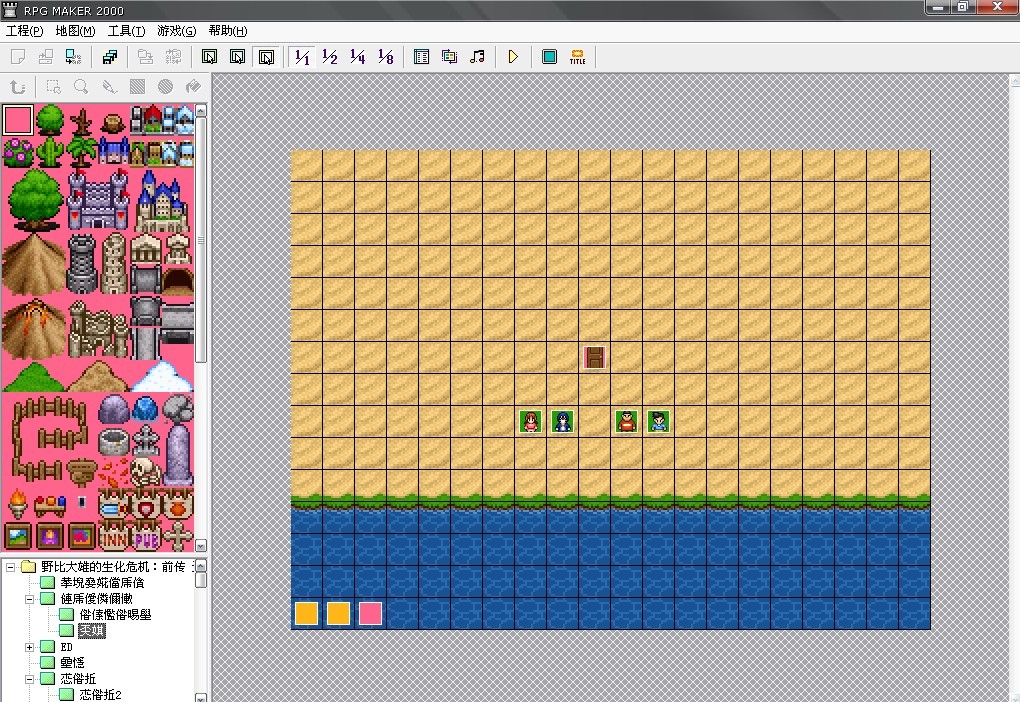This screenshot has height=702, width=1020.
Task: Open the 工具(T) menu
Action: 126,31
